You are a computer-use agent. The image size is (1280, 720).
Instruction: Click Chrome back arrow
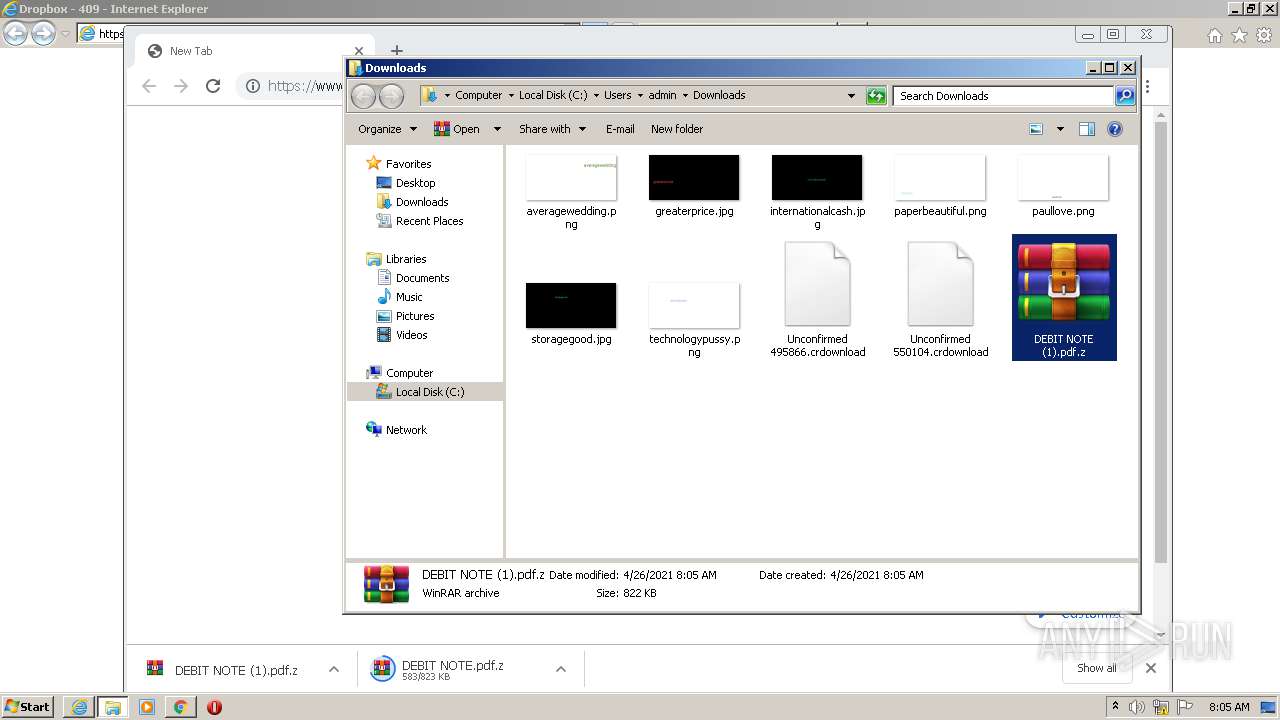point(149,86)
